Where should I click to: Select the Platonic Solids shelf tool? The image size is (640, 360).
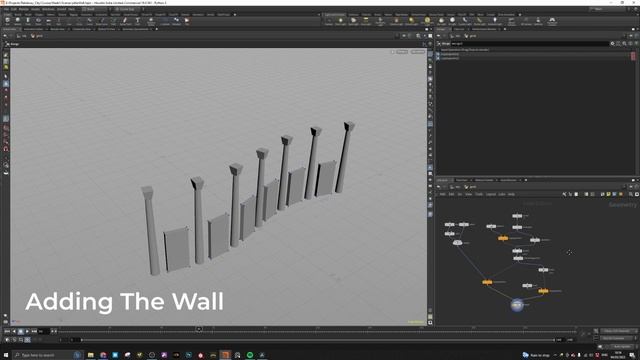pyautogui.click(x=151, y=22)
